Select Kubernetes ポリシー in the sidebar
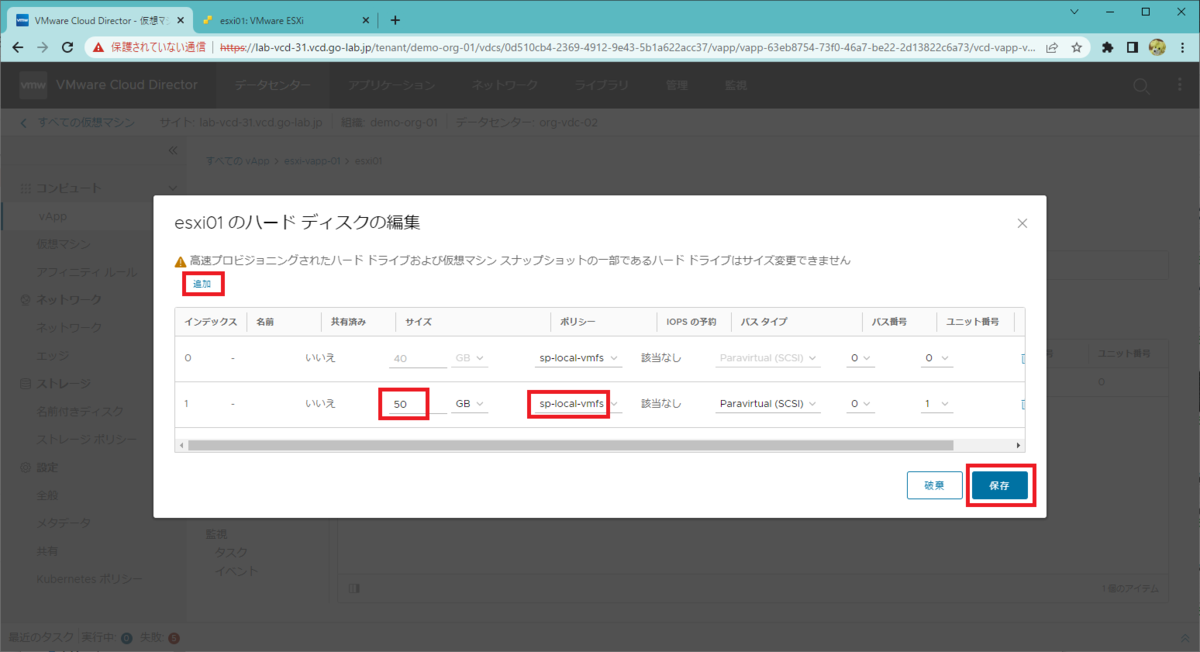This screenshot has width=1200, height=652. 89,579
